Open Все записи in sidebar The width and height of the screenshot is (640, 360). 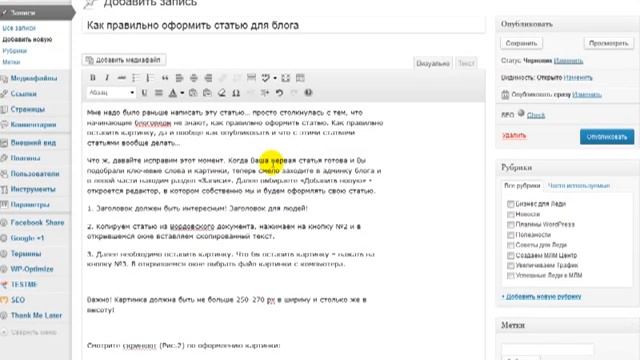[19, 28]
